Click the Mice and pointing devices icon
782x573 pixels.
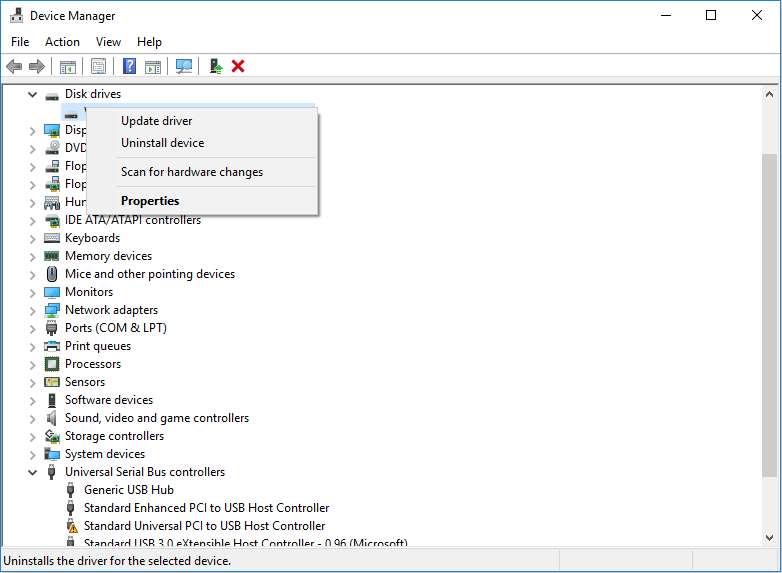[x=52, y=274]
